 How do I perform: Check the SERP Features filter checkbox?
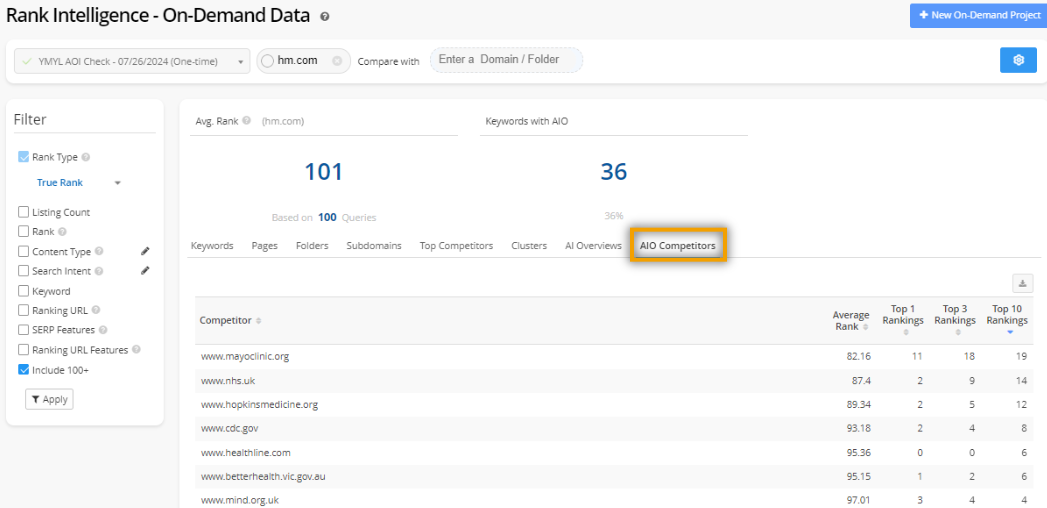pos(23,330)
